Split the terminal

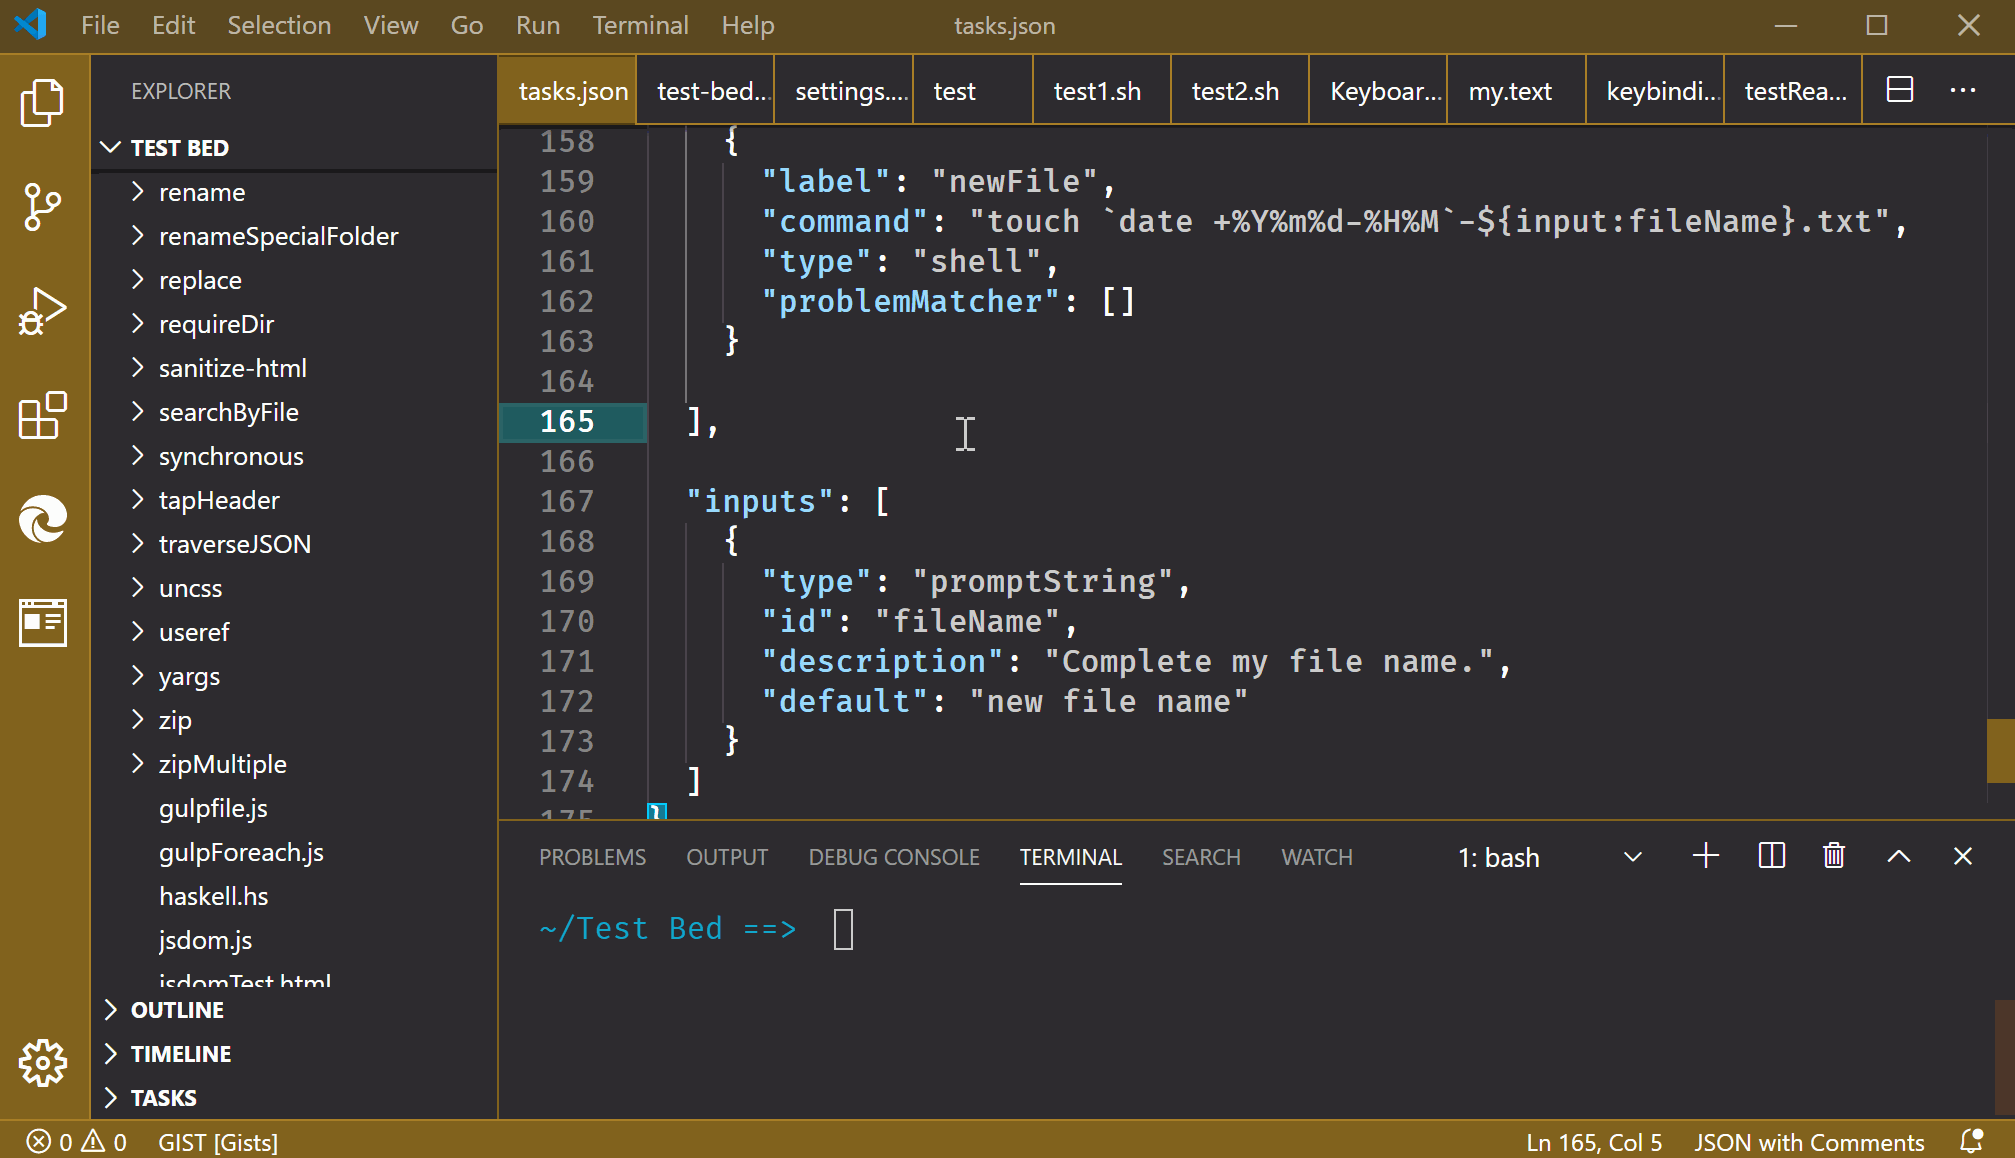coord(1770,856)
